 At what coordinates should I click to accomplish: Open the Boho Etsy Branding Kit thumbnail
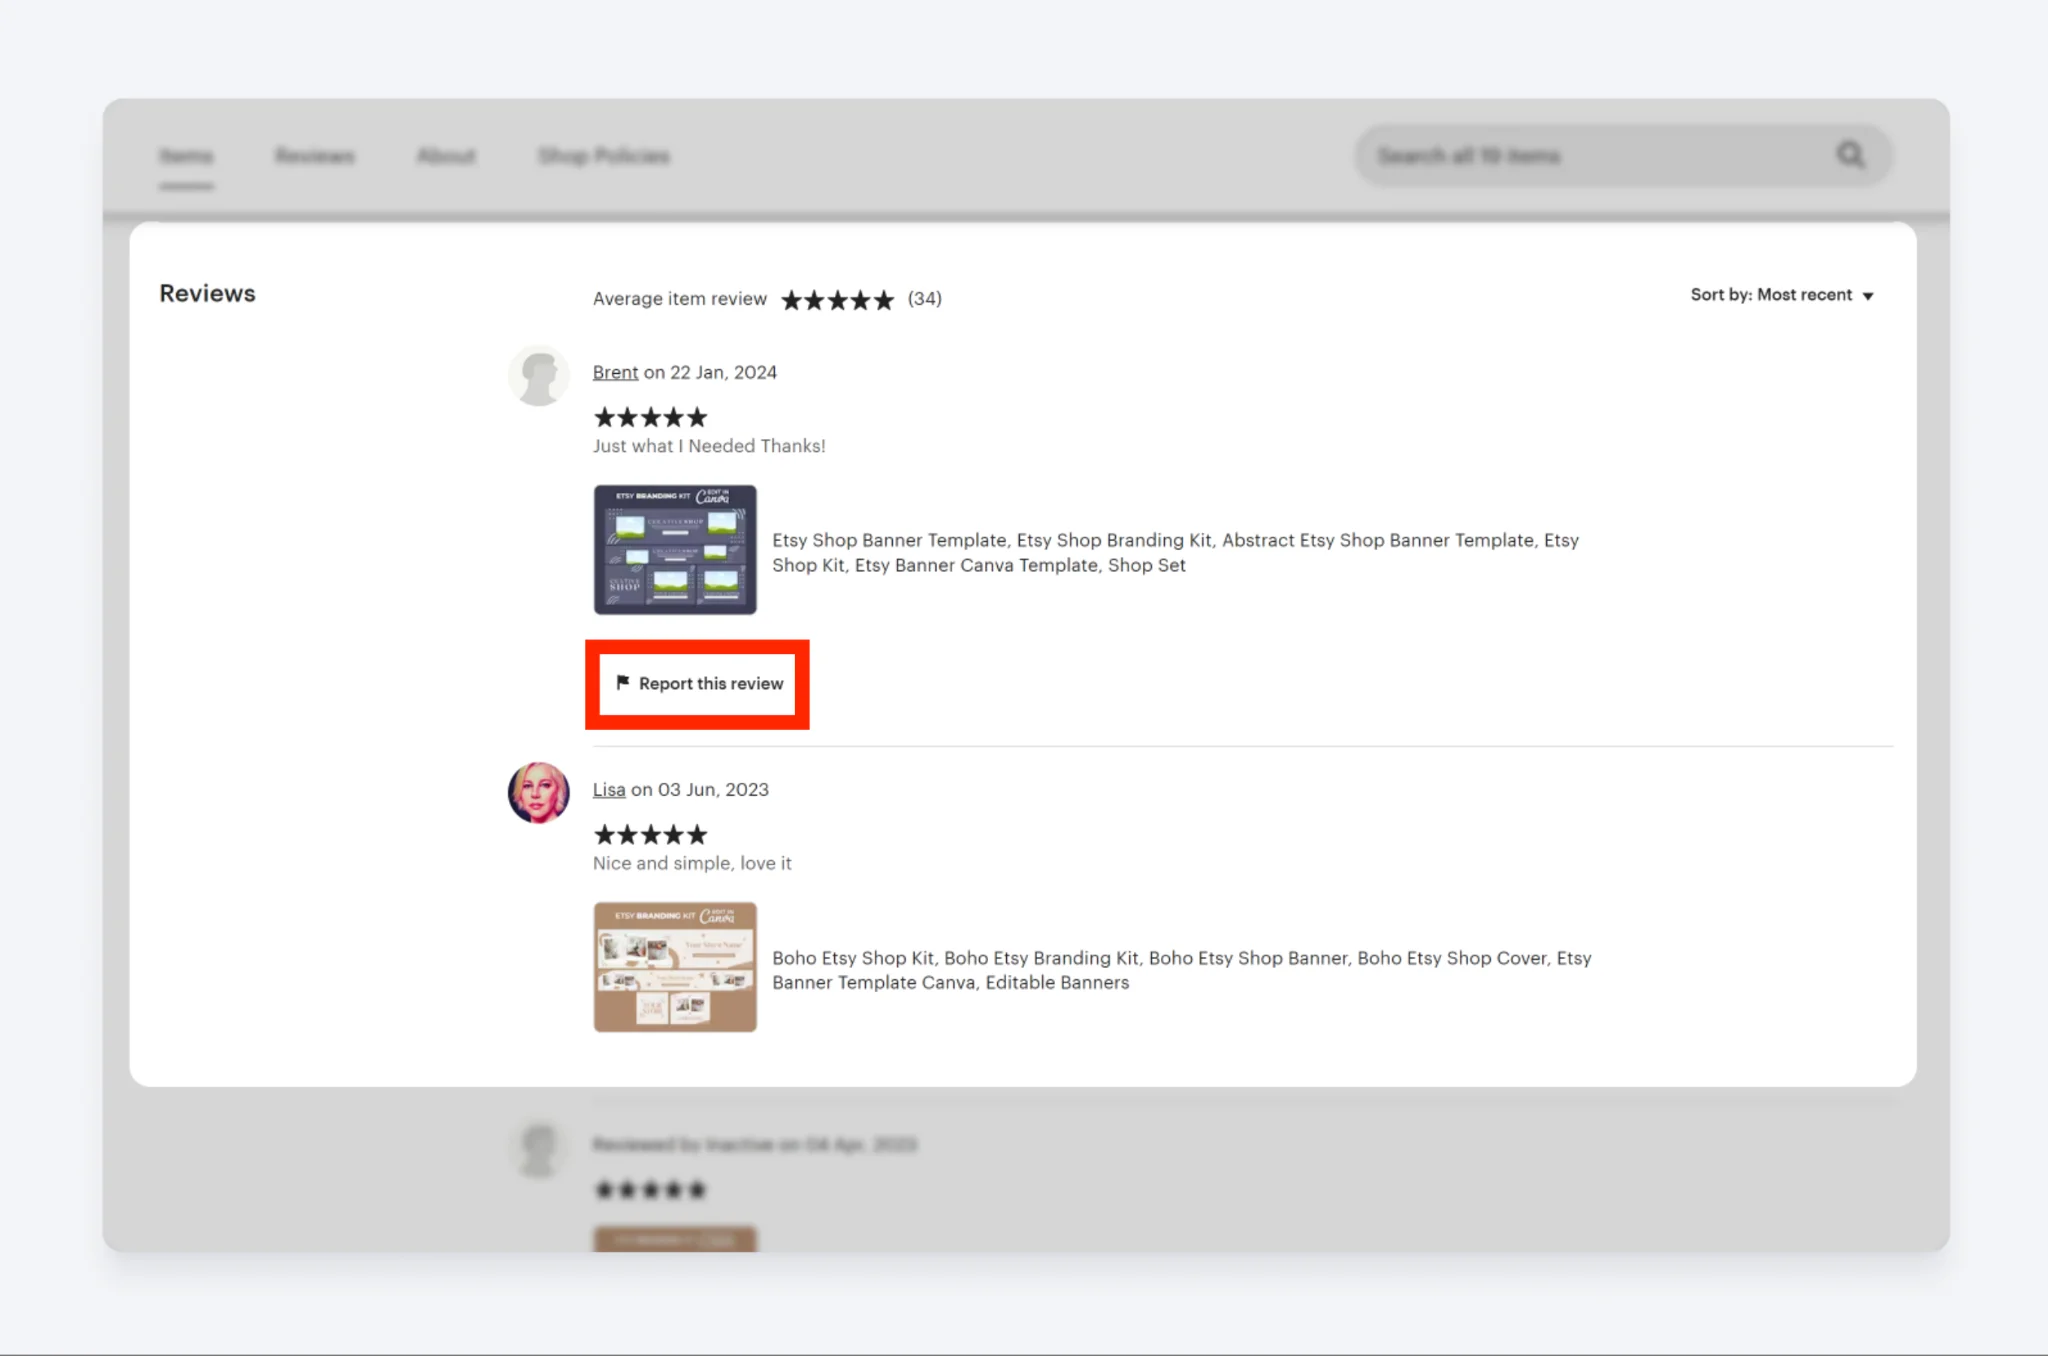click(675, 967)
